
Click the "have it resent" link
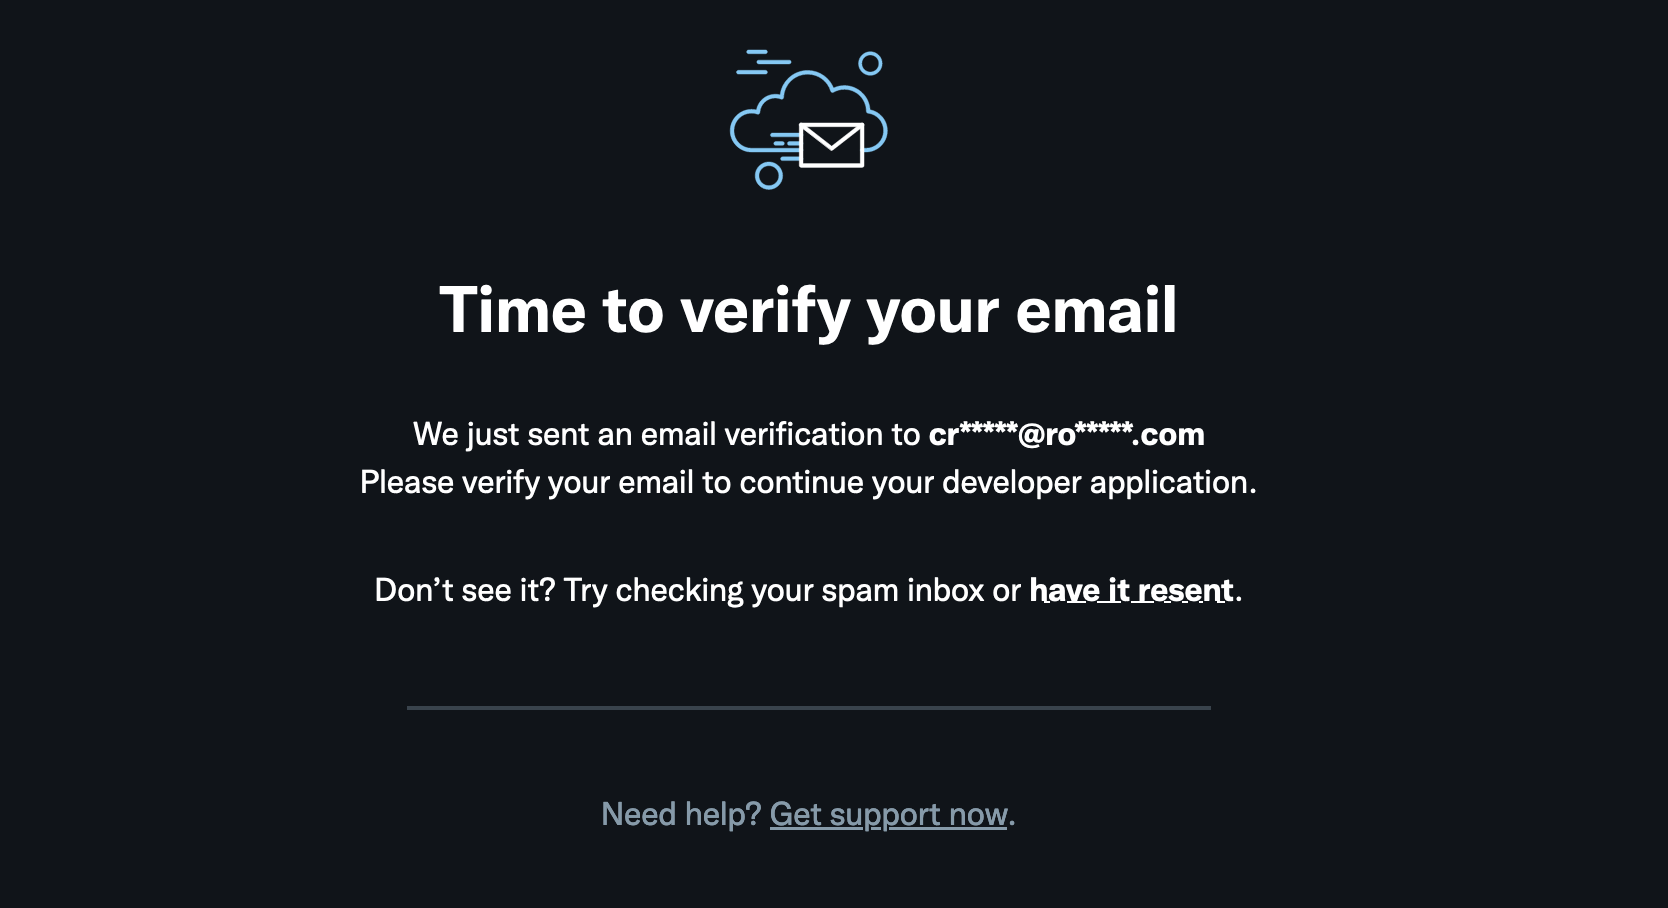point(1131,590)
